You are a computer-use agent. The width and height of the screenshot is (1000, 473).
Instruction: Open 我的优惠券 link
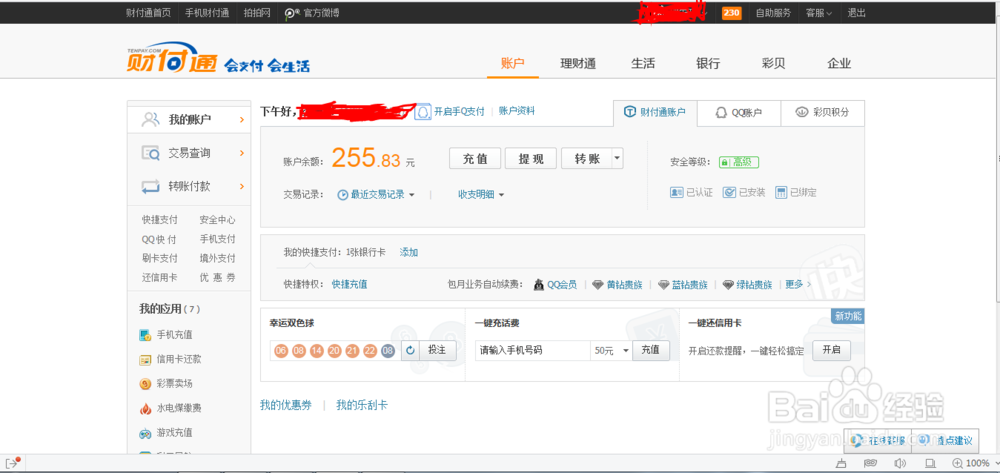[286, 405]
